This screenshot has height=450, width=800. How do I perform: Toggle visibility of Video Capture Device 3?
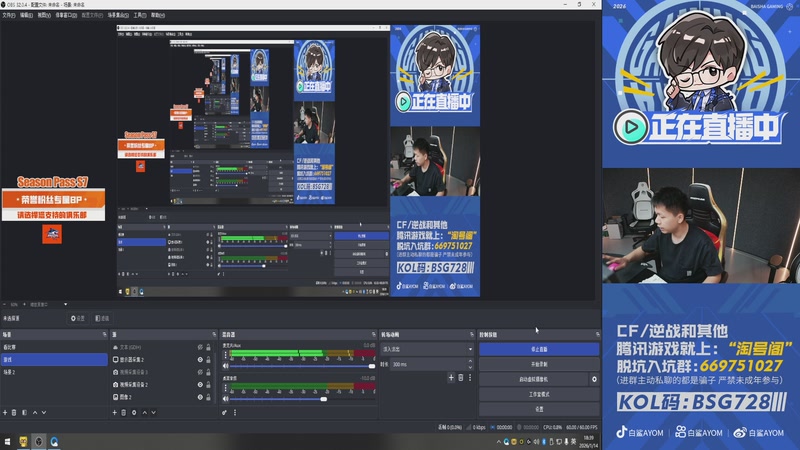coord(200,372)
